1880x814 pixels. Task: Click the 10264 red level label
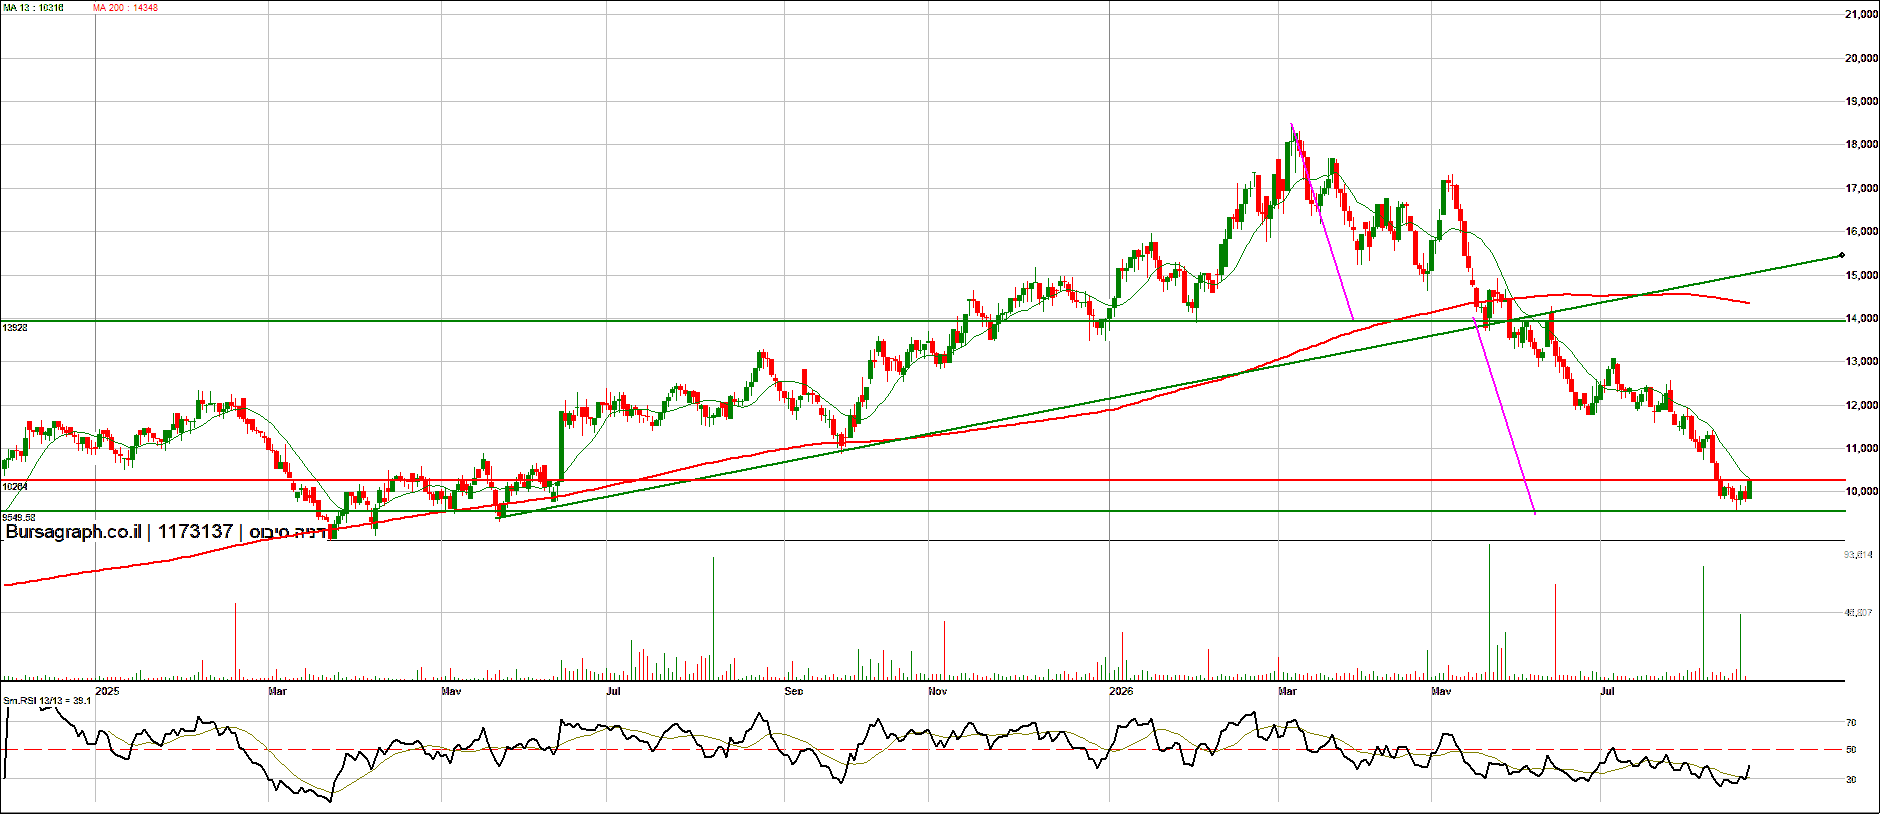(x=15, y=487)
